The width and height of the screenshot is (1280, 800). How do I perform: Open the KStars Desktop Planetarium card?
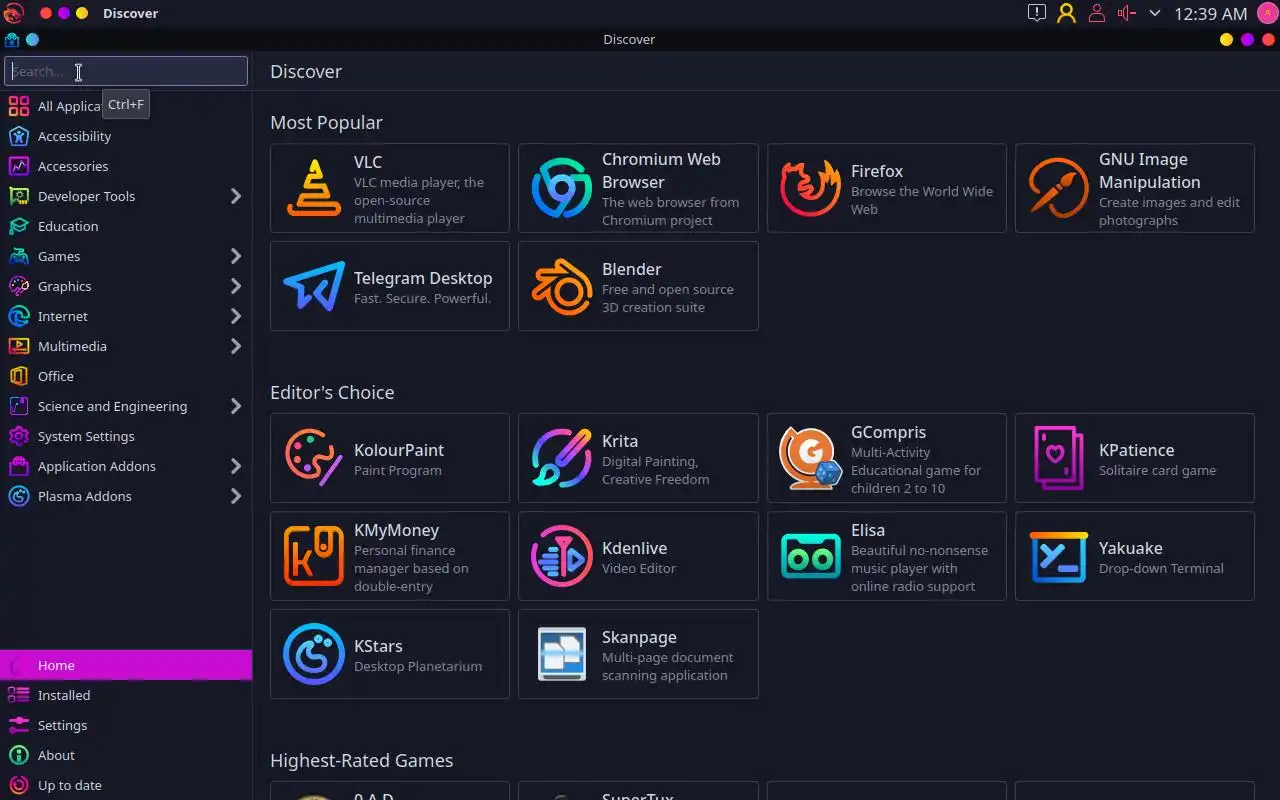390,654
